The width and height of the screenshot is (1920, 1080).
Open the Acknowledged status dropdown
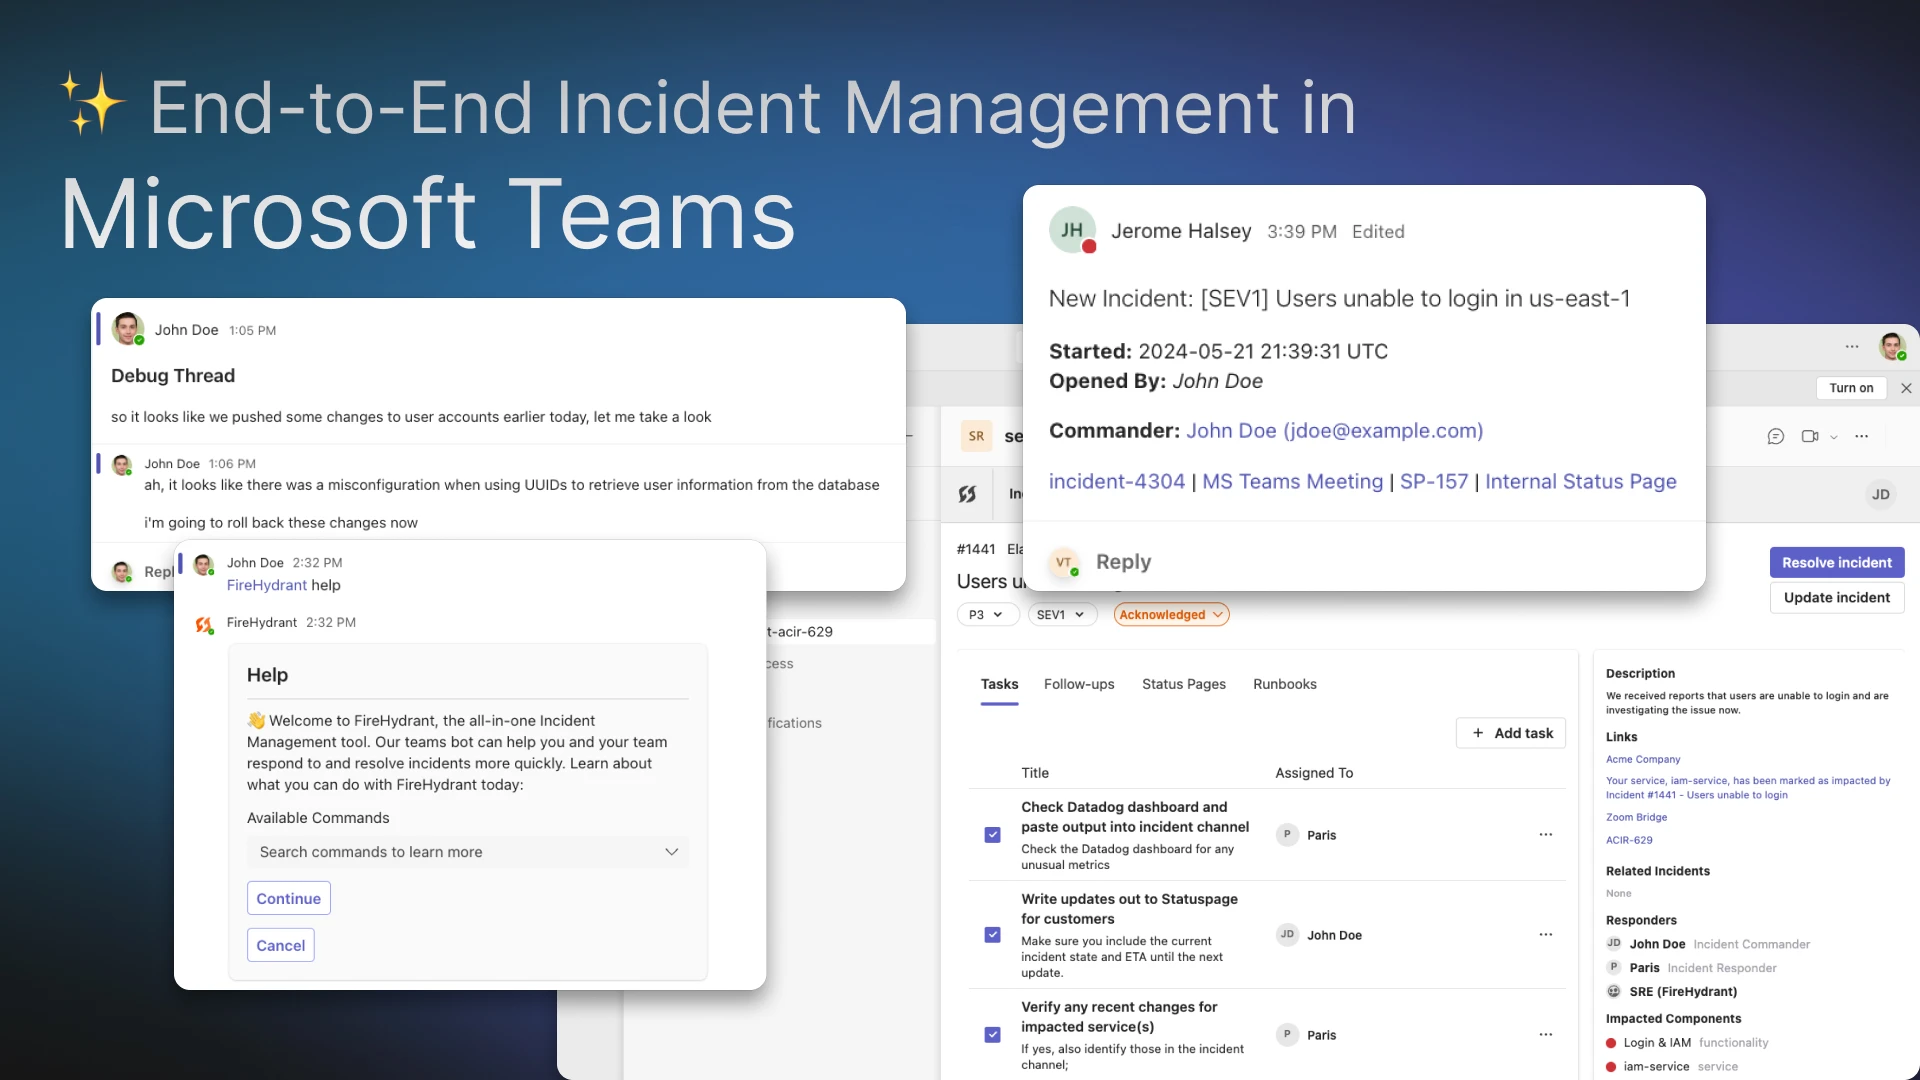coord(1171,615)
